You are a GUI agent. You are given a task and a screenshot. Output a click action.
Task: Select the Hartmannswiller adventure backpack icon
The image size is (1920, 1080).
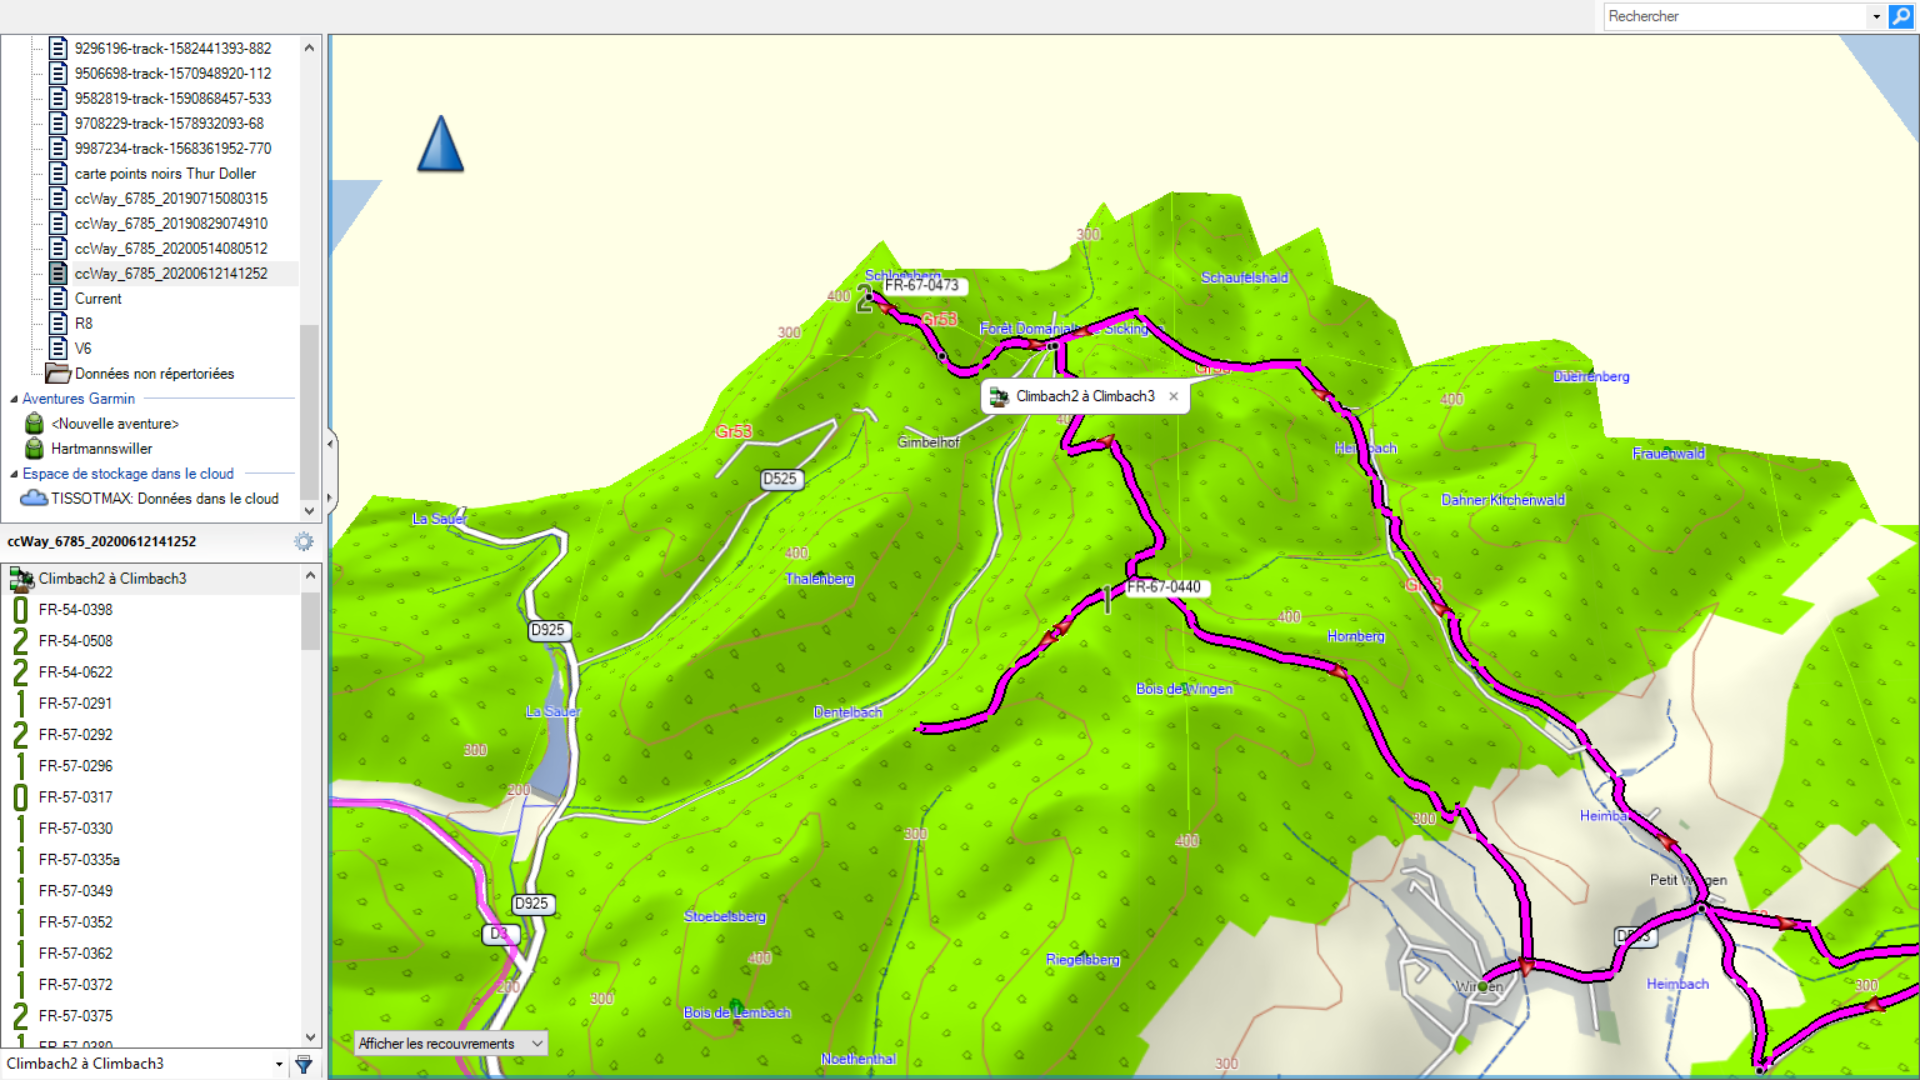(34, 448)
